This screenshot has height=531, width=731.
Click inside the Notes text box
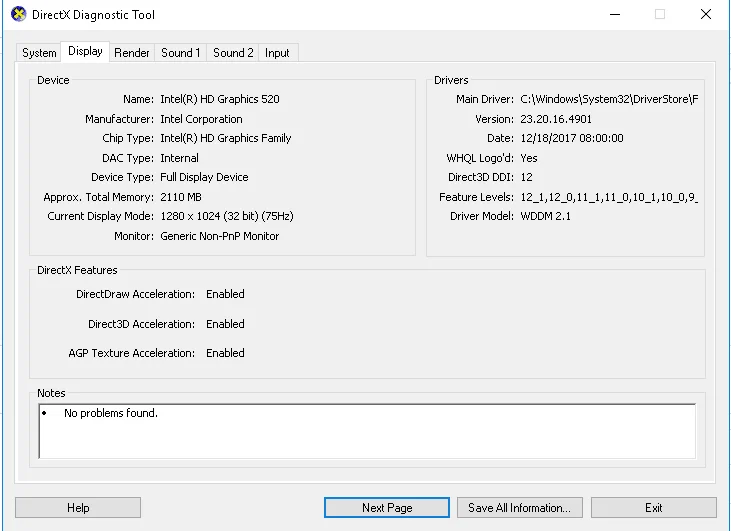pyautogui.click(x=367, y=431)
